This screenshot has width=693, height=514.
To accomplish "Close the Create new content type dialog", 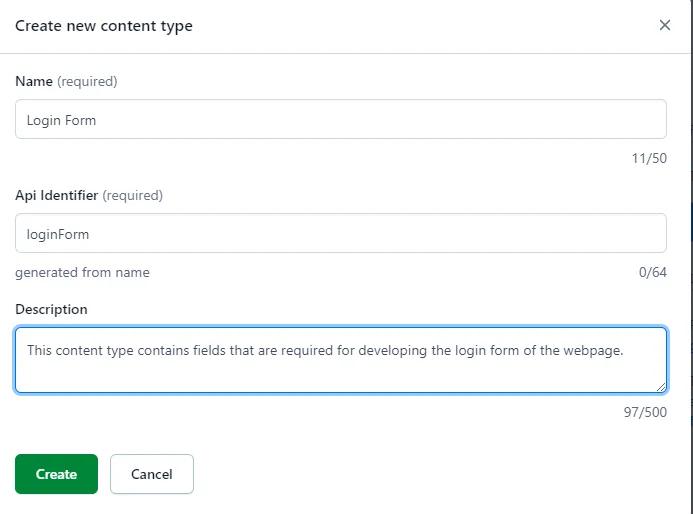I will pyautogui.click(x=665, y=25).
